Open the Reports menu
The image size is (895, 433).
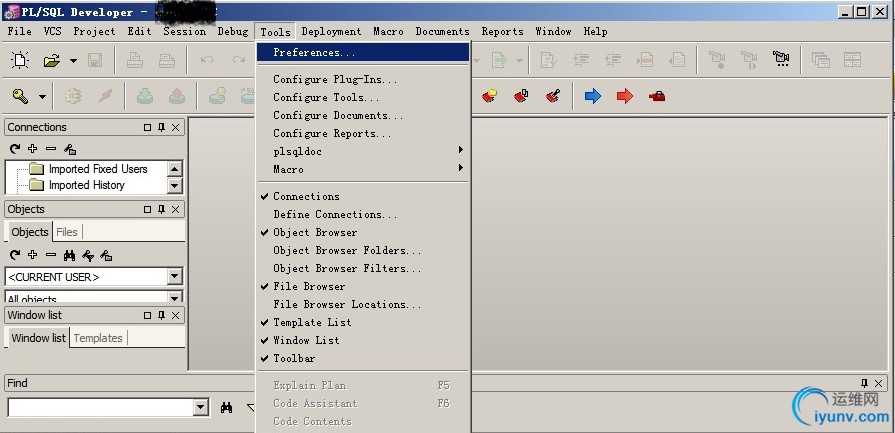[x=502, y=31]
